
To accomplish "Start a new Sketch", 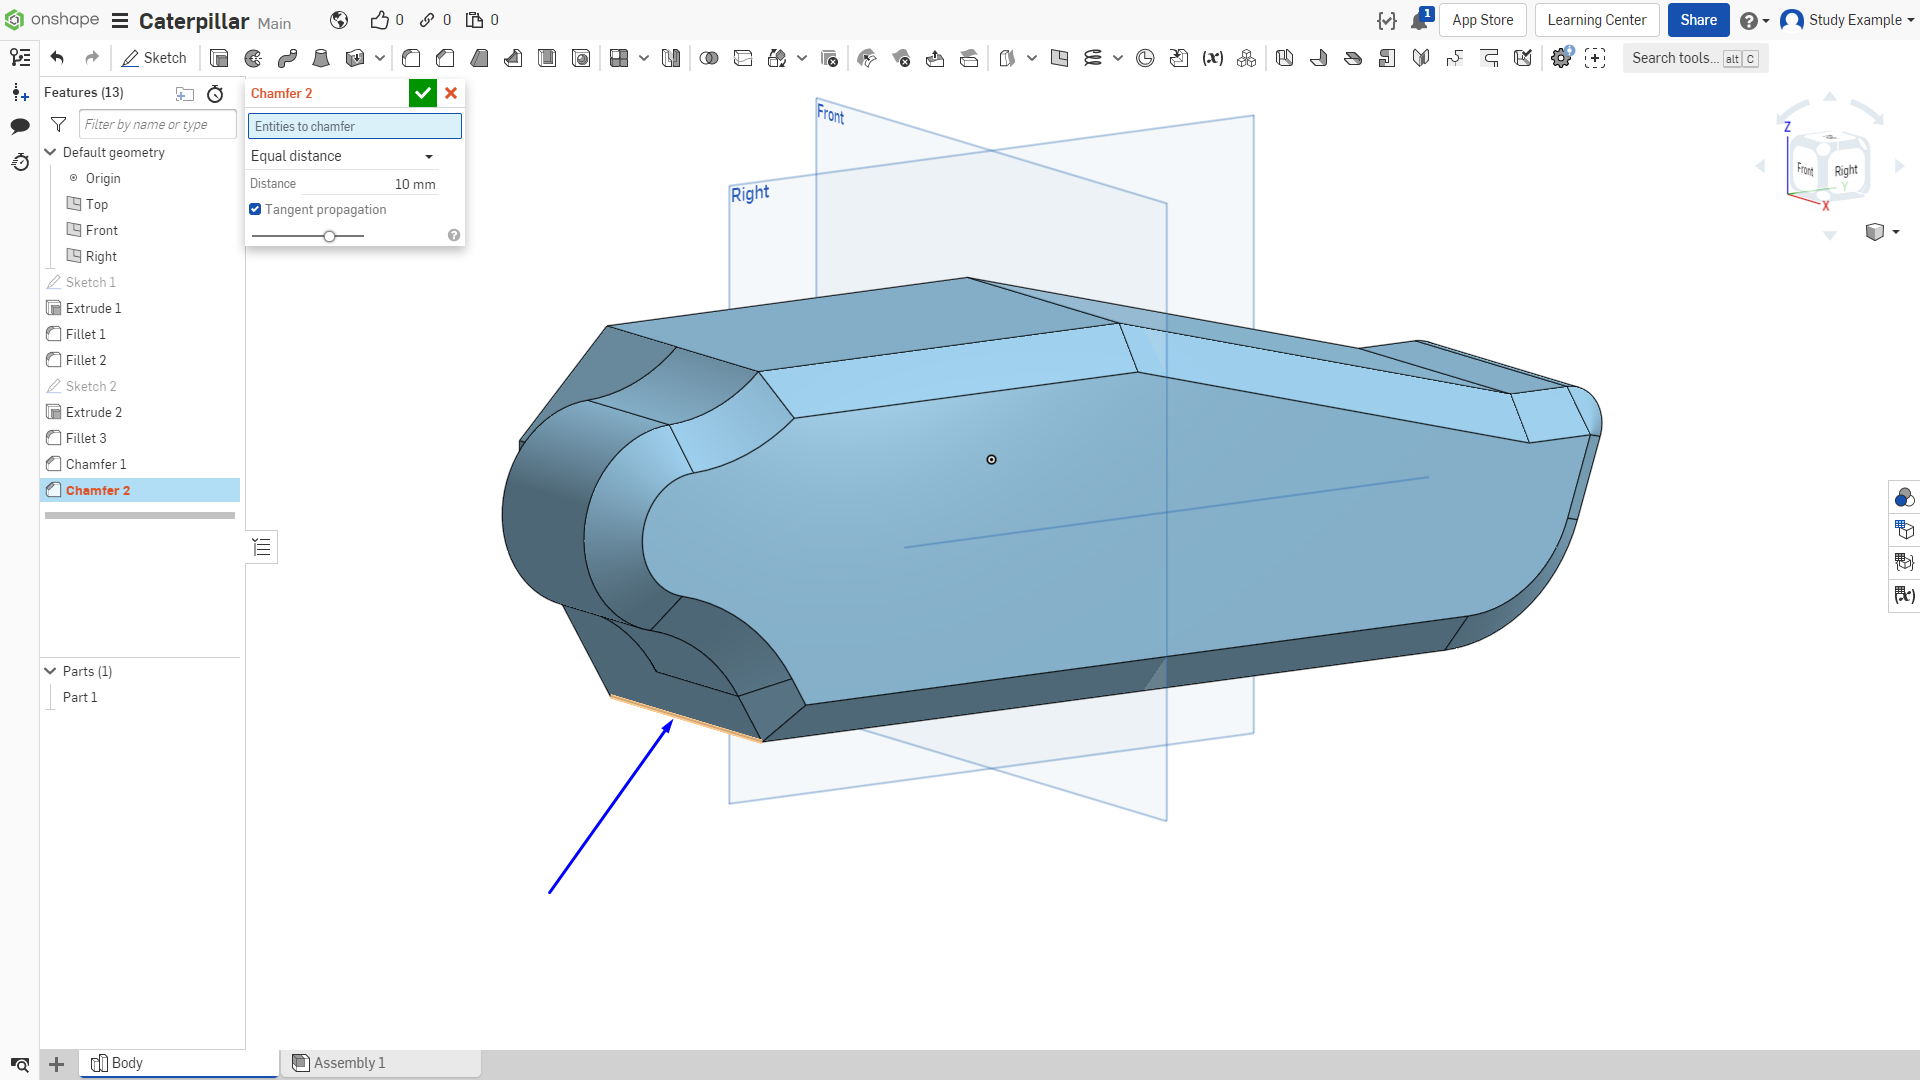I will point(155,58).
